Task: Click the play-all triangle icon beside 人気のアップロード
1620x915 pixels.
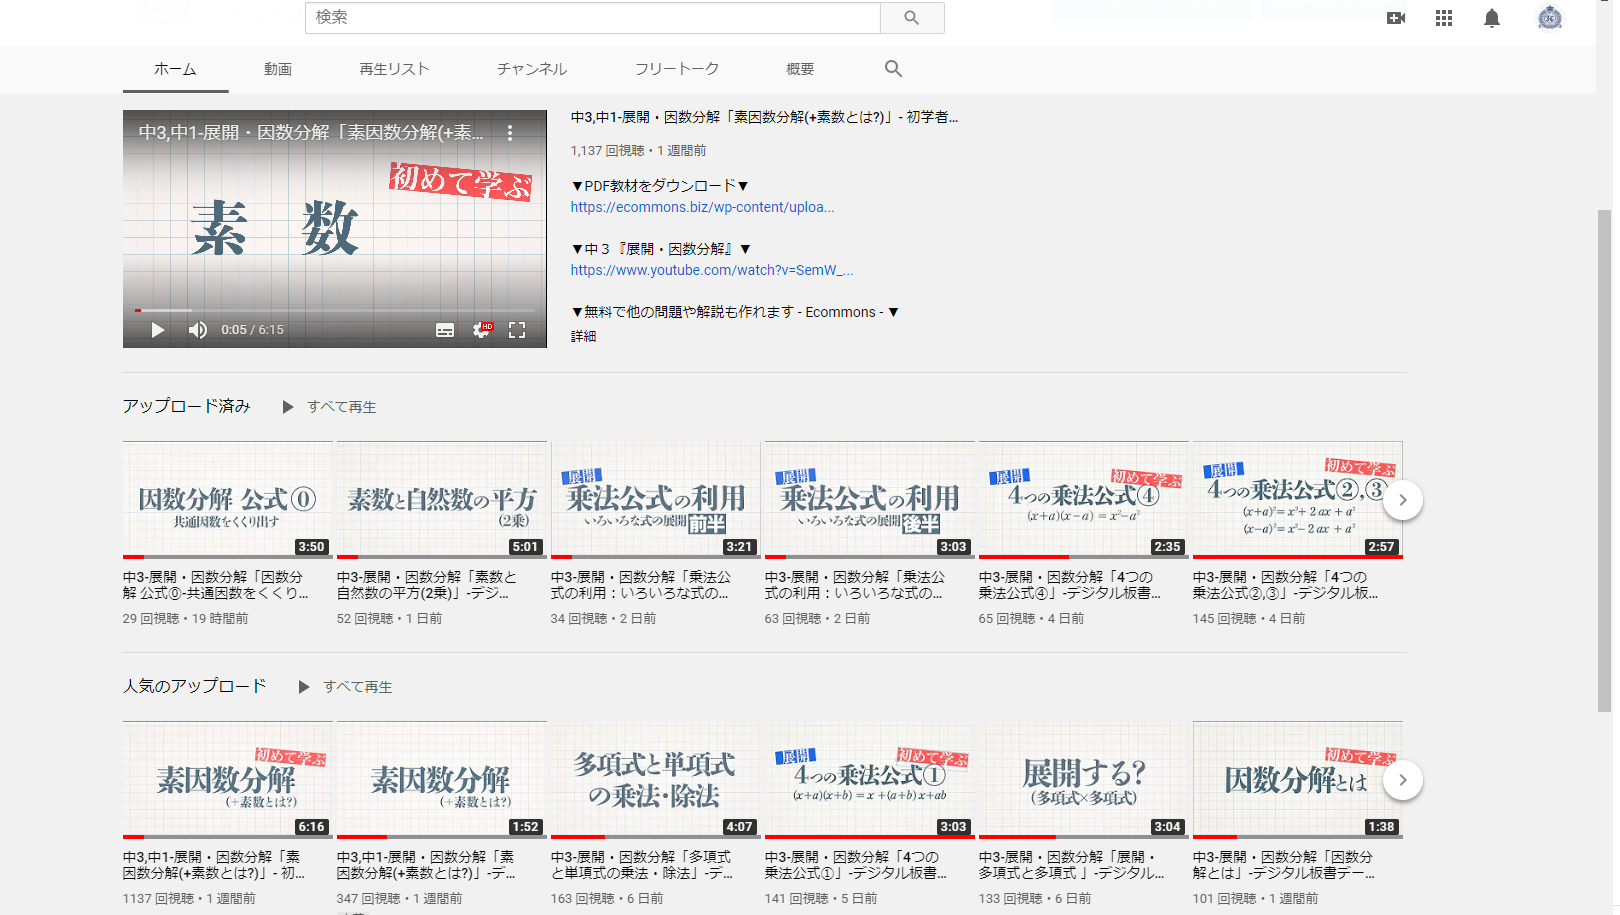Action: tap(304, 687)
